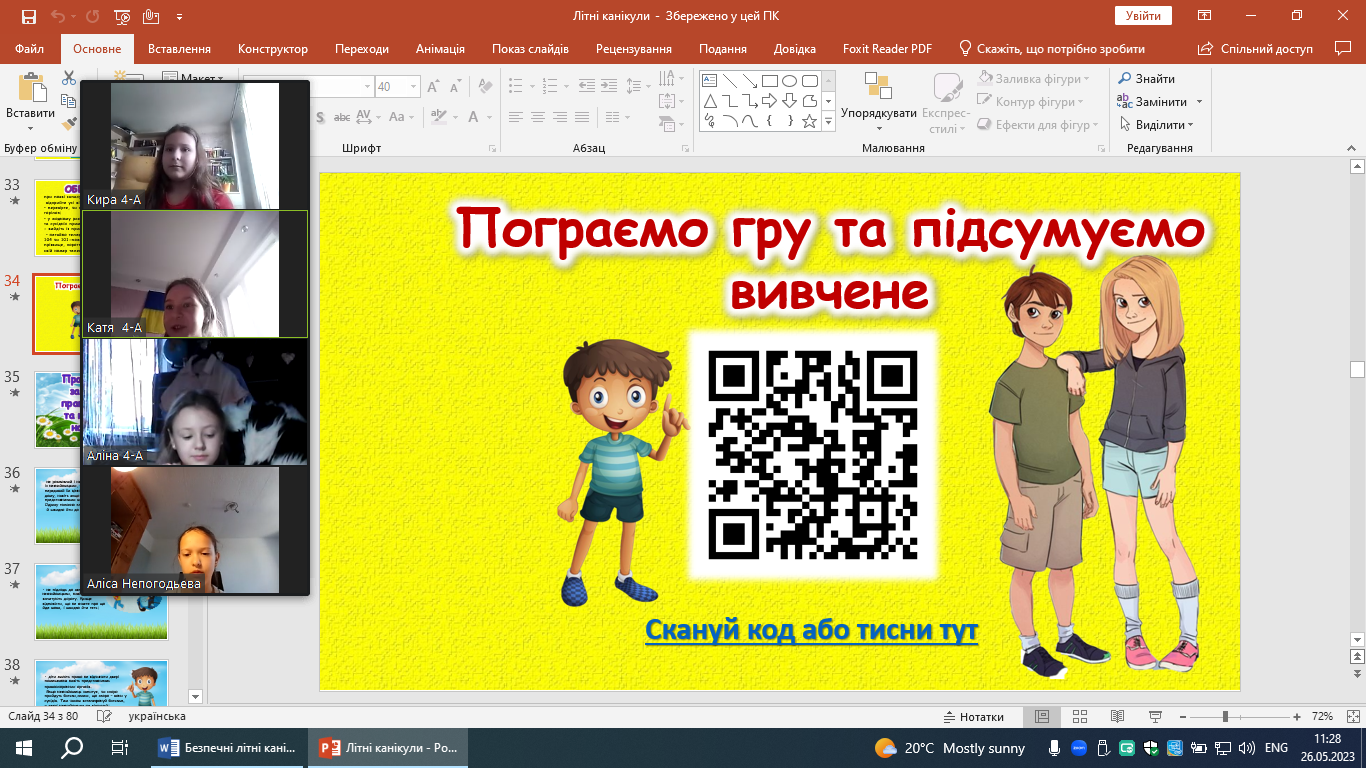Open the Replace (Замінити) dropdown arrow
1366x768 pixels.
(x=1199, y=102)
